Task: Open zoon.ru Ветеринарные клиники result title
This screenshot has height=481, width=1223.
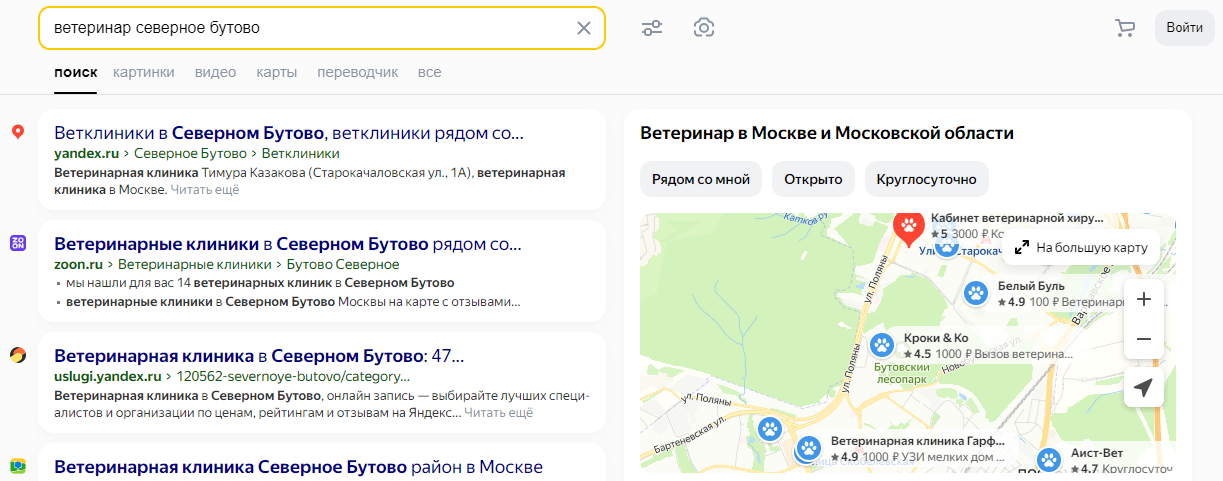Action: (x=288, y=244)
